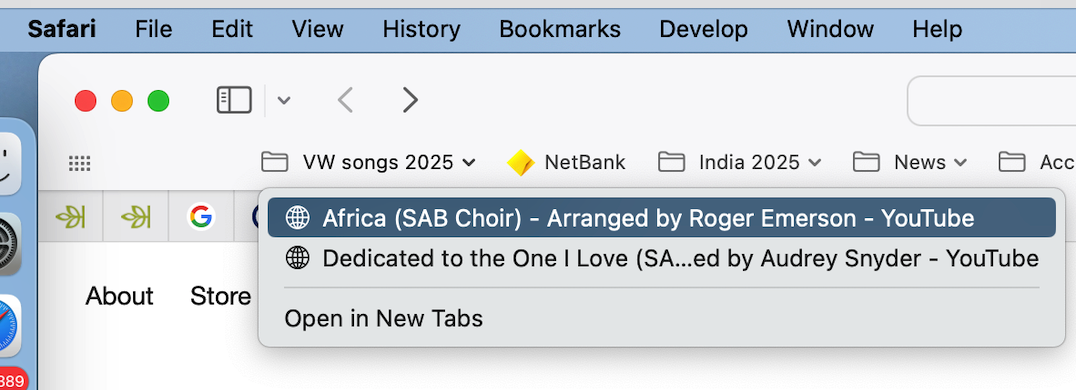Open the bookmarks grid icon
This screenshot has height=390, width=1076.
tap(80, 163)
